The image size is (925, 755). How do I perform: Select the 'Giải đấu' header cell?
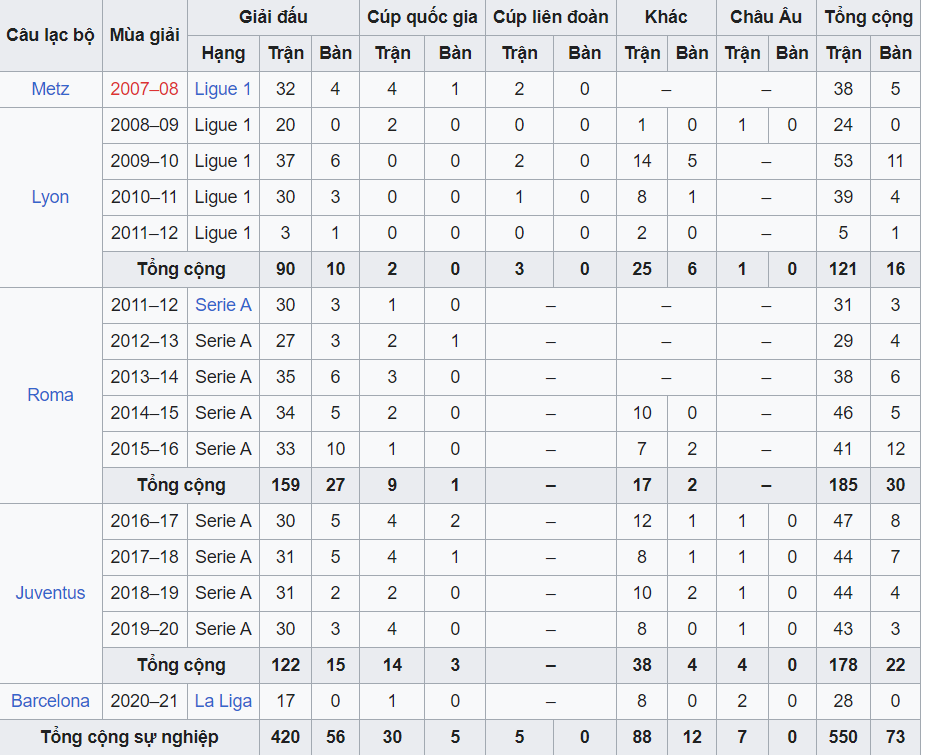click(x=273, y=17)
